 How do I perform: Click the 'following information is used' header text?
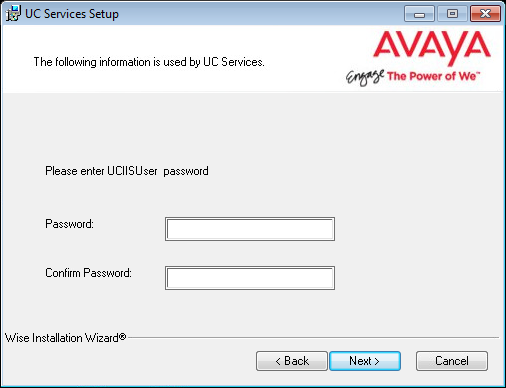(x=149, y=62)
